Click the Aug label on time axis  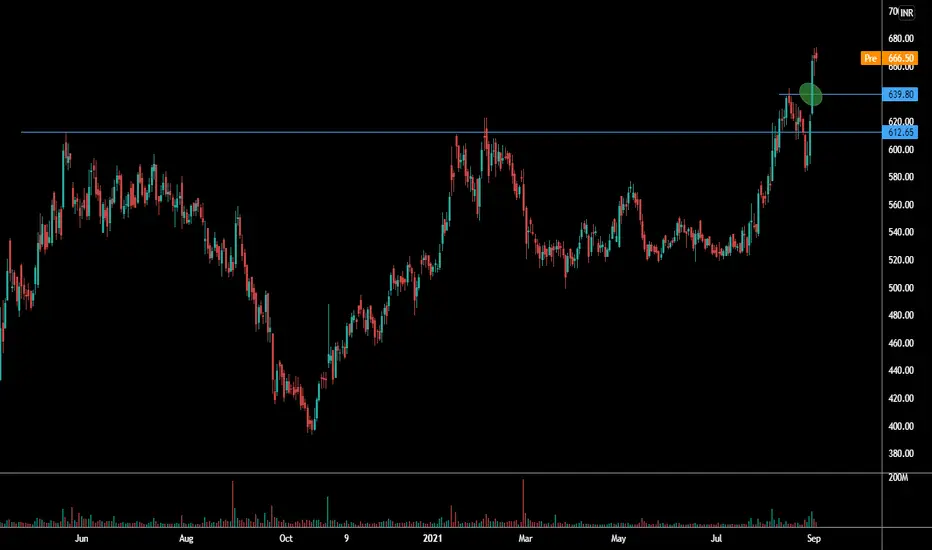click(x=186, y=539)
